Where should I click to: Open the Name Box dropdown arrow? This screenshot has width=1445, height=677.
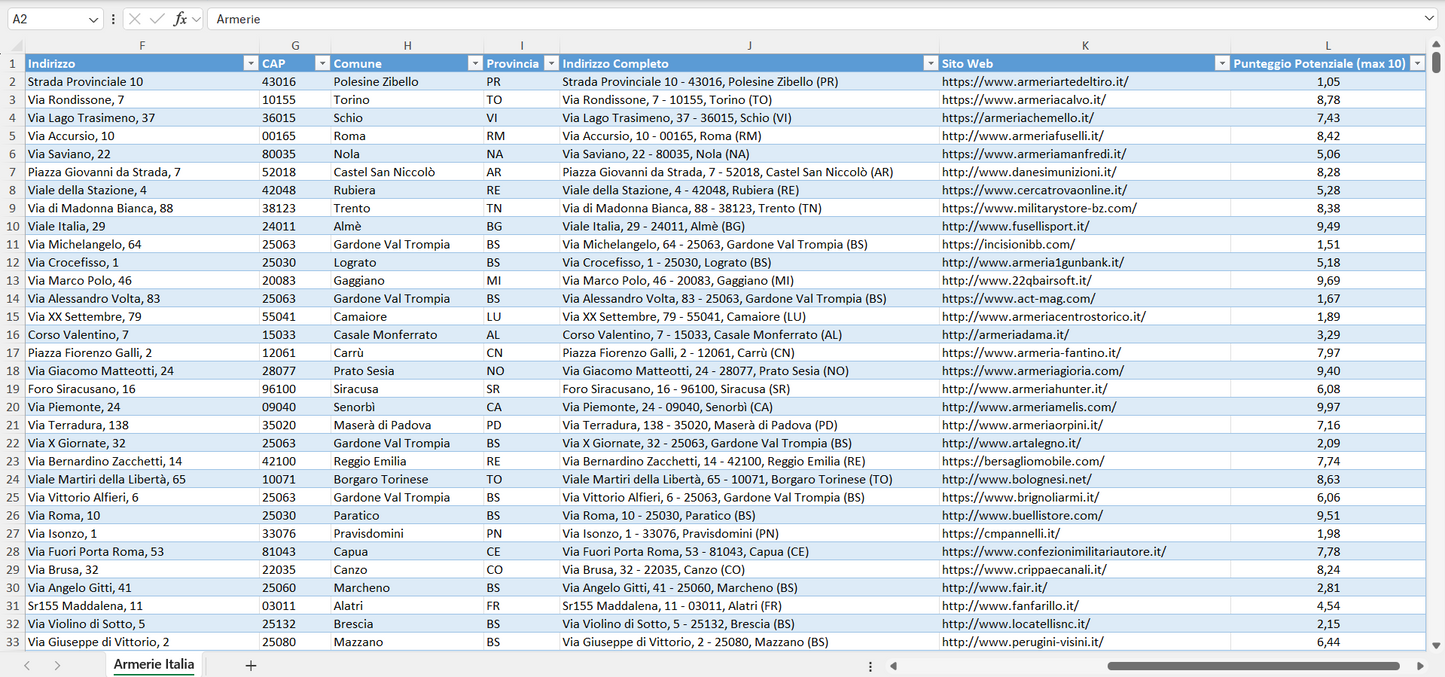click(x=94, y=18)
